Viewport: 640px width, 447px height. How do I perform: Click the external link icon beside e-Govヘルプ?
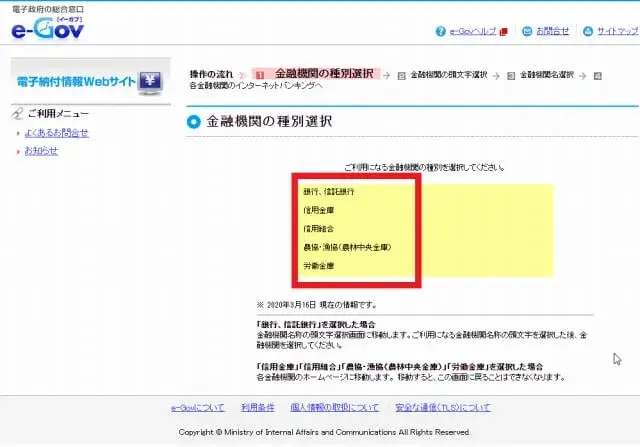504,32
